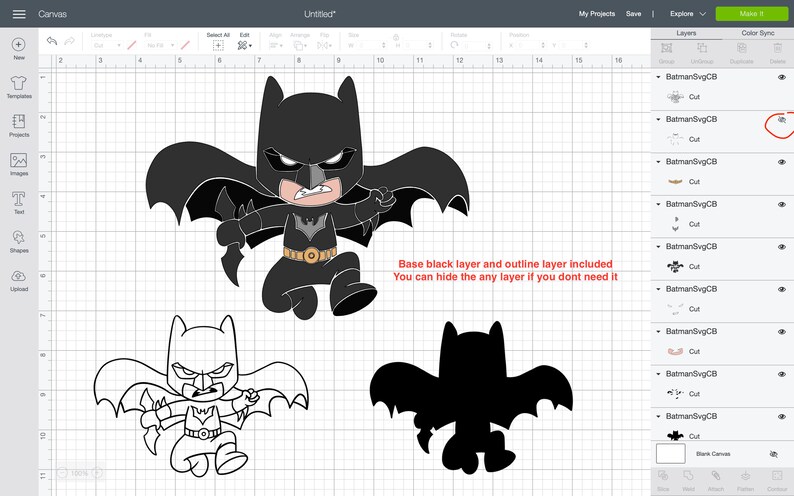This screenshot has width=794, height=496.
Task: Hide the bottom black silhouette layer
Action: [782, 417]
